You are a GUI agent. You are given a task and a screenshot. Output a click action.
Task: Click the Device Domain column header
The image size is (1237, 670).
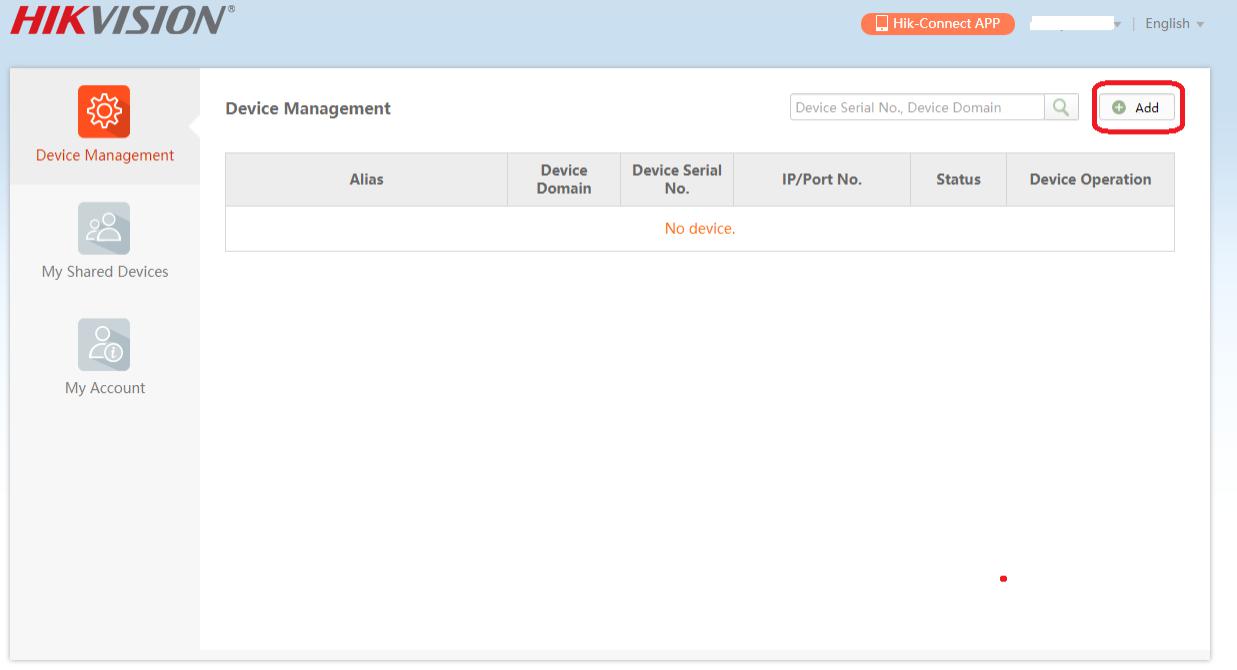(564, 180)
